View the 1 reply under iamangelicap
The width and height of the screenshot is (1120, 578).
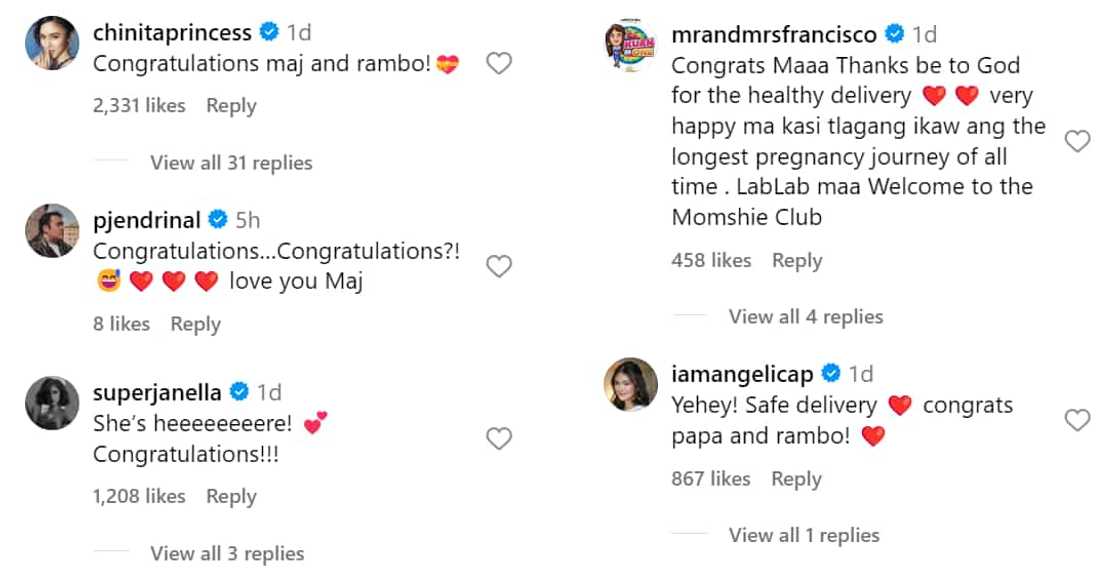click(x=804, y=535)
